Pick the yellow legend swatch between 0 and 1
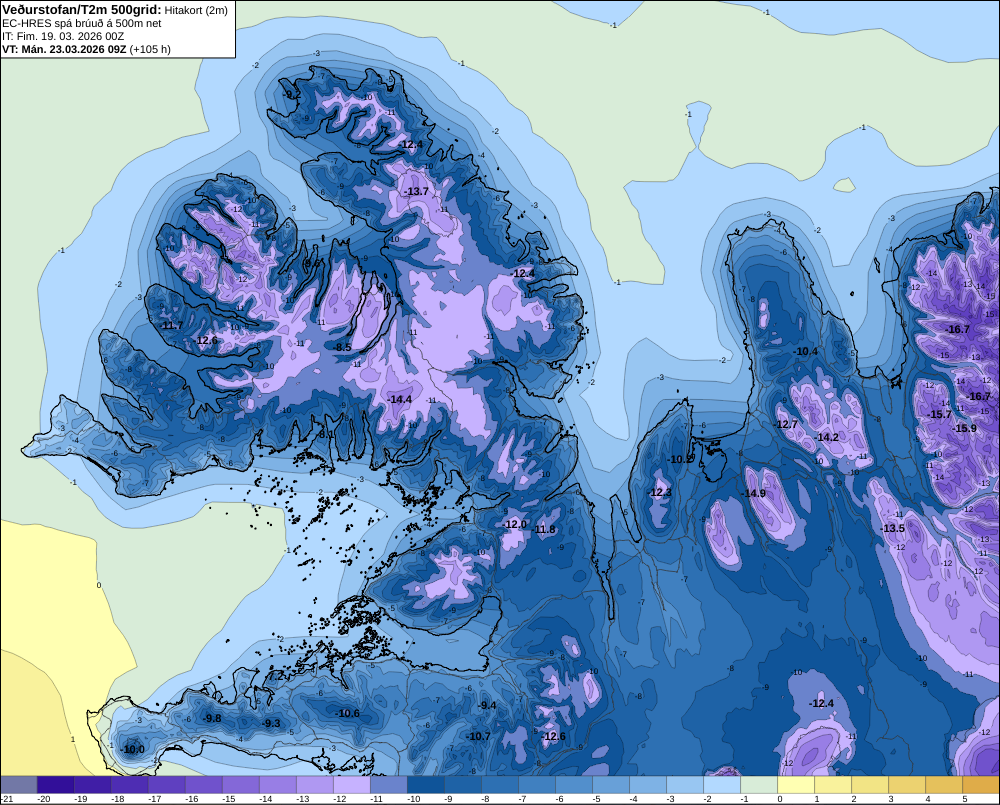This screenshot has width=1000, height=805. coord(796,785)
